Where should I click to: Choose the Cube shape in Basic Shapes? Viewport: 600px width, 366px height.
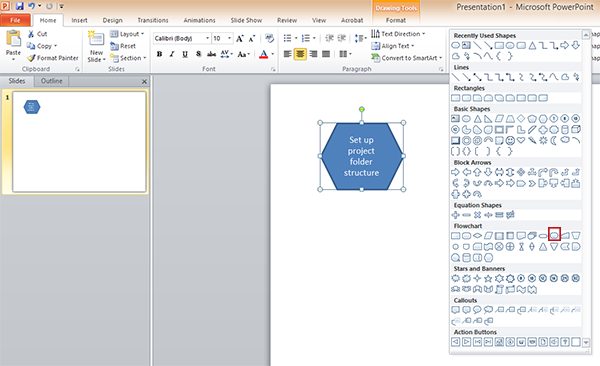coord(576,129)
